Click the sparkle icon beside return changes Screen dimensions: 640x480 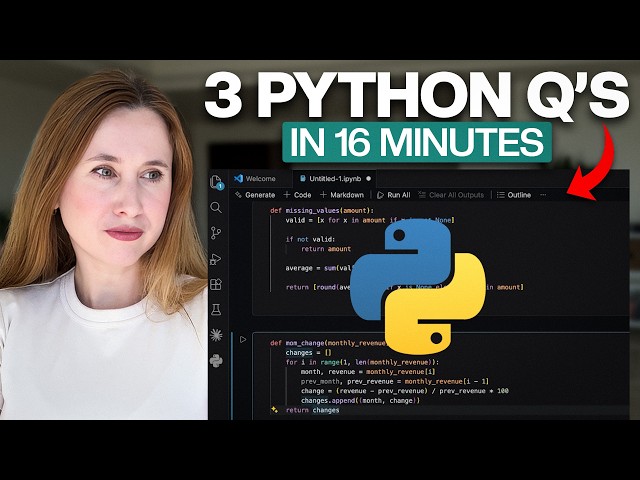[274, 409]
